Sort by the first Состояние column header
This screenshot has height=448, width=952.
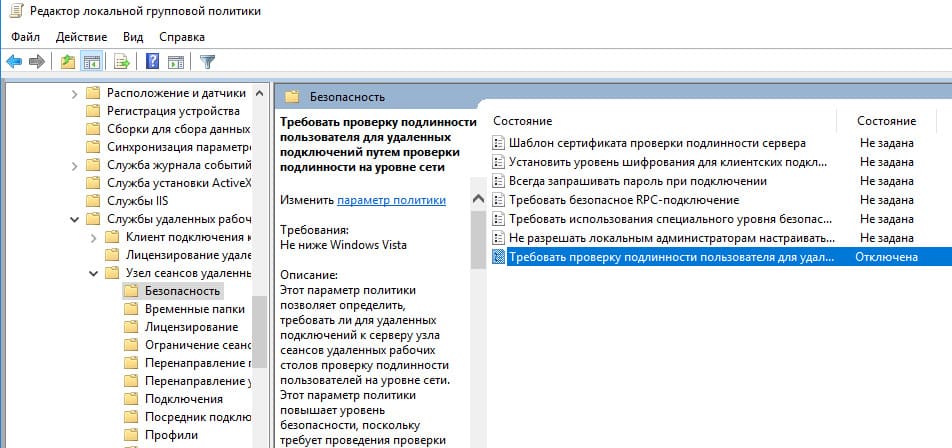(x=523, y=121)
